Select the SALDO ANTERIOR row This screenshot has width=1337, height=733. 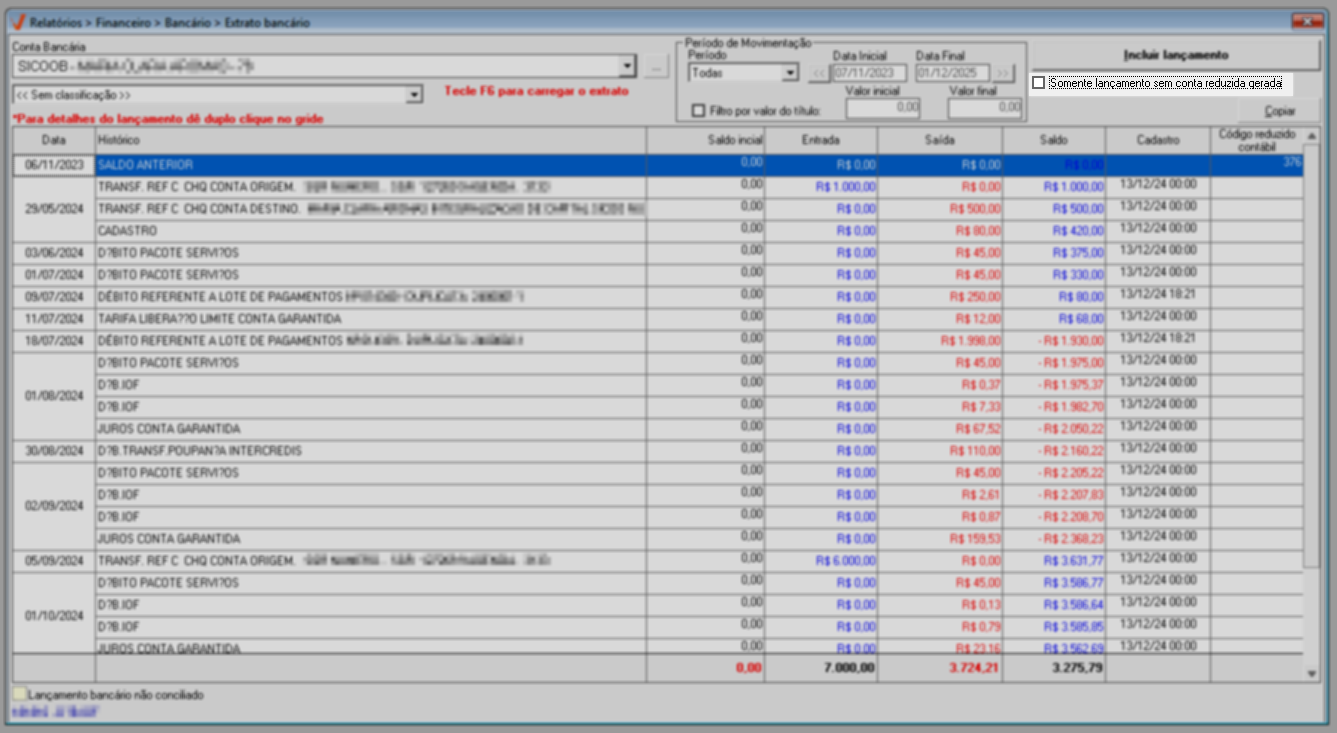pyautogui.click(x=370, y=164)
